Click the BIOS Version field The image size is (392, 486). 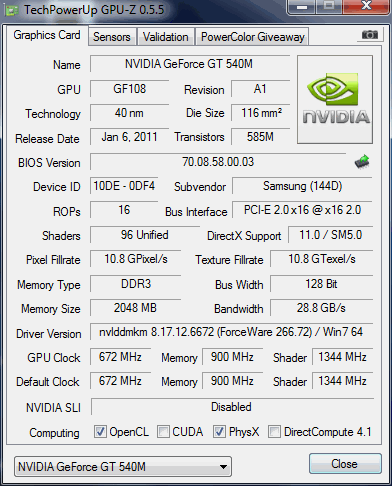click(x=218, y=162)
